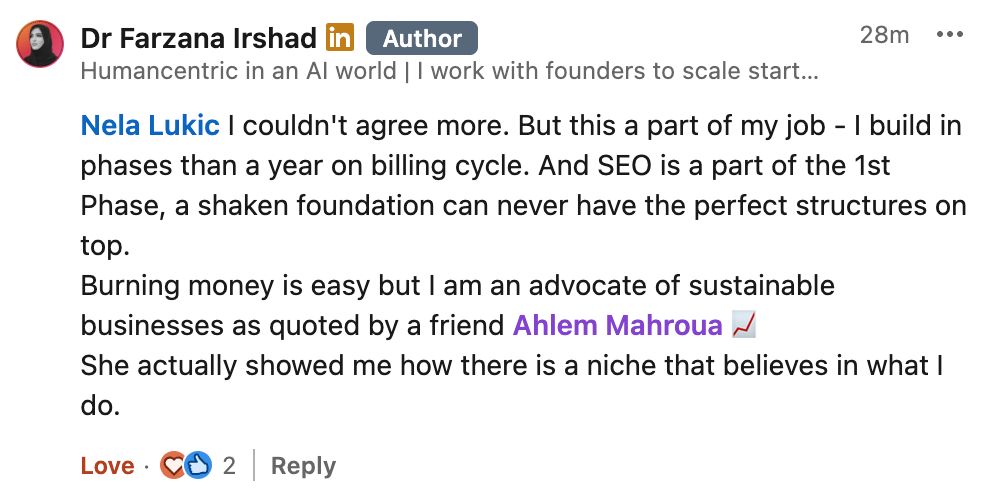Toggle the Love reaction on this comment
Screen dimensions: 996x490
click(107, 466)
